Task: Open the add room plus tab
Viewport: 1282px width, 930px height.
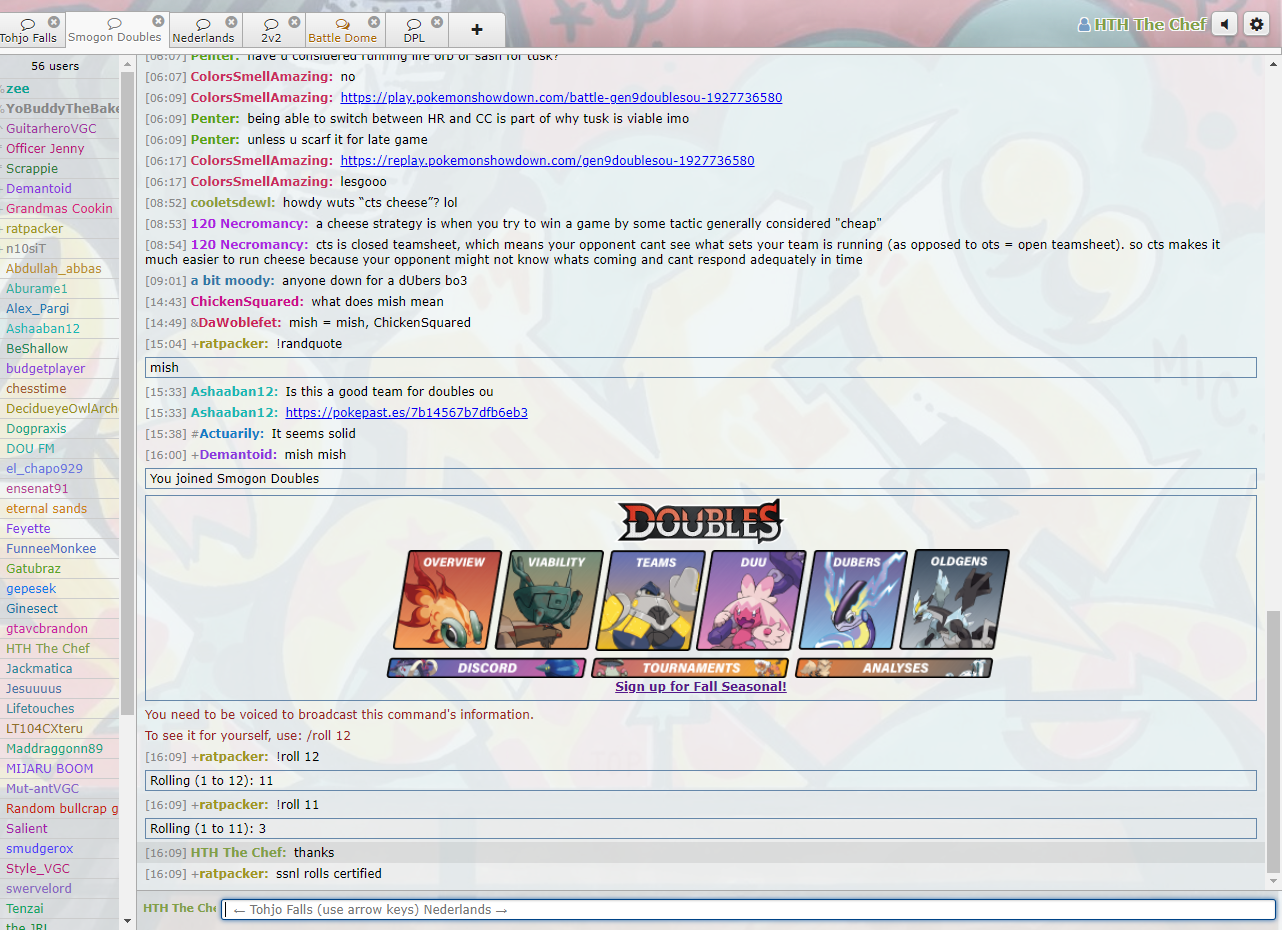Action: 477,30
